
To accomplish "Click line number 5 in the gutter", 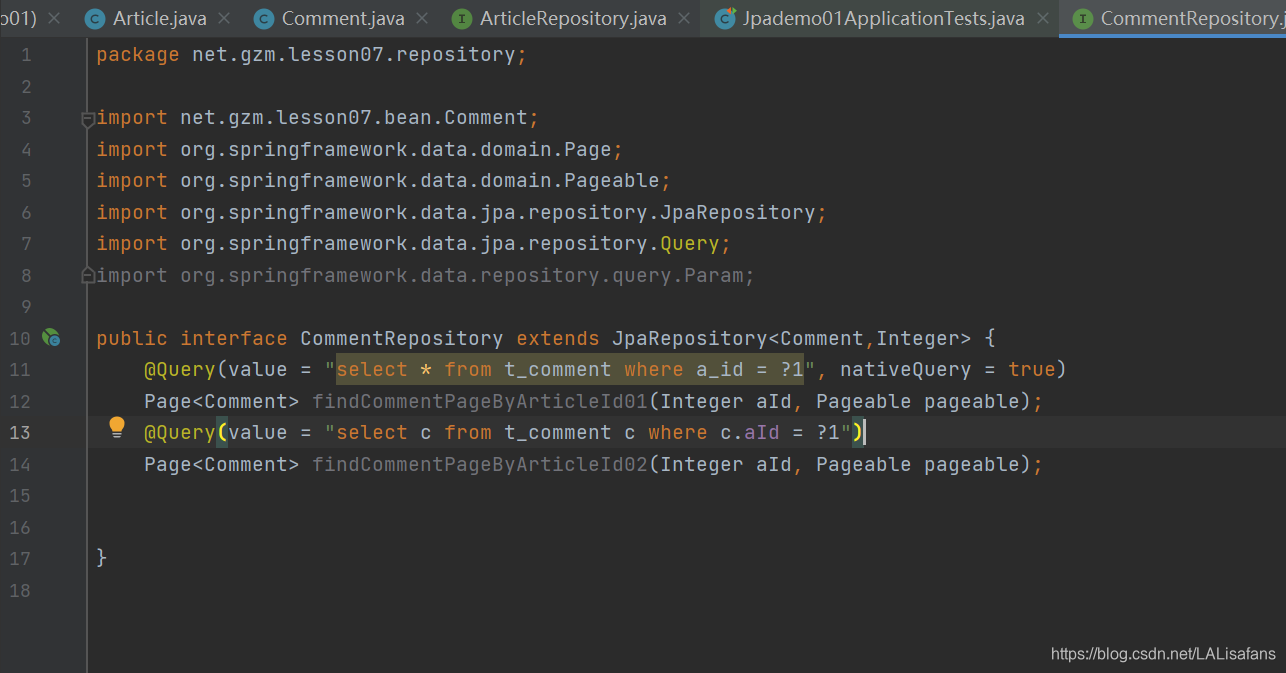I will coord(26,181).
